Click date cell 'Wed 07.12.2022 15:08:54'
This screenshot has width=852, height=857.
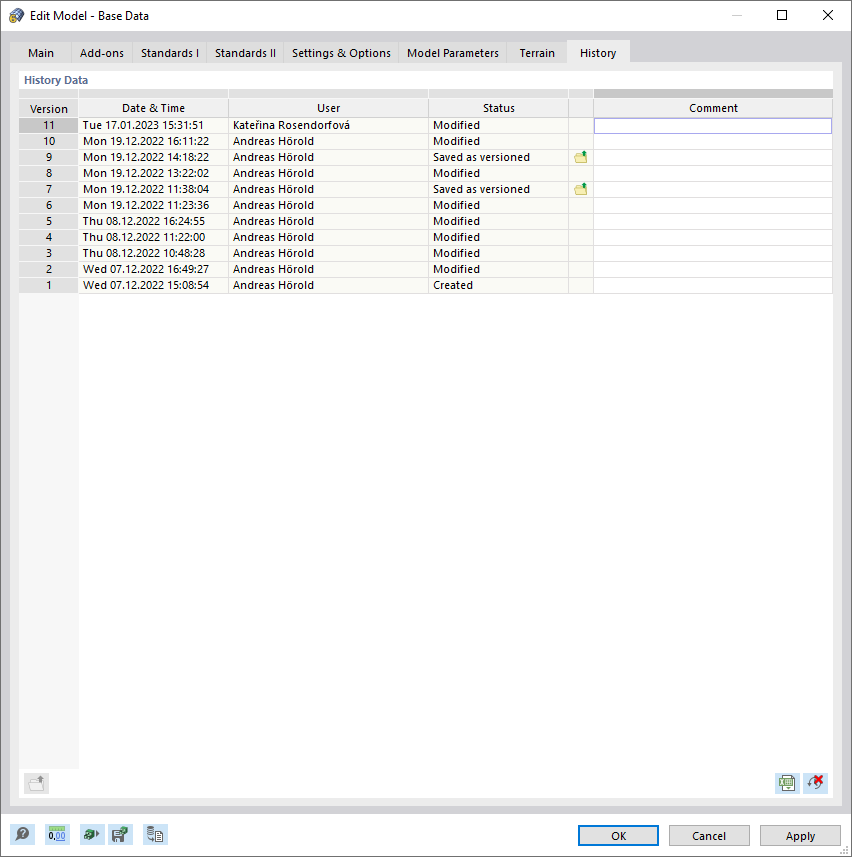(154, 285)
